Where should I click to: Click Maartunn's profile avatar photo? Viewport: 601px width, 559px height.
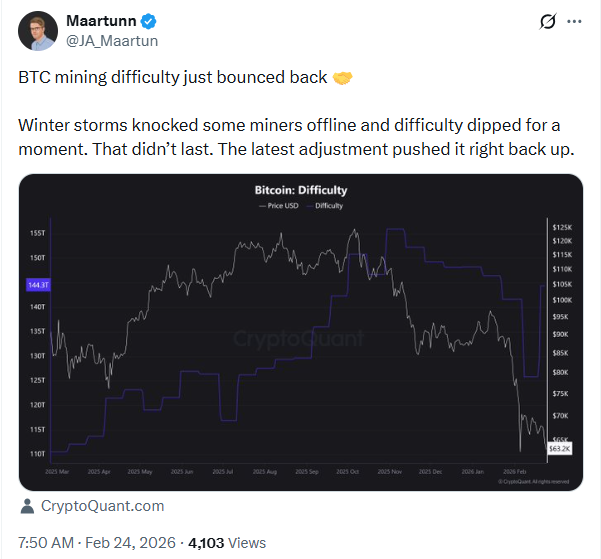pyautogui.click(x=35, y=31)
